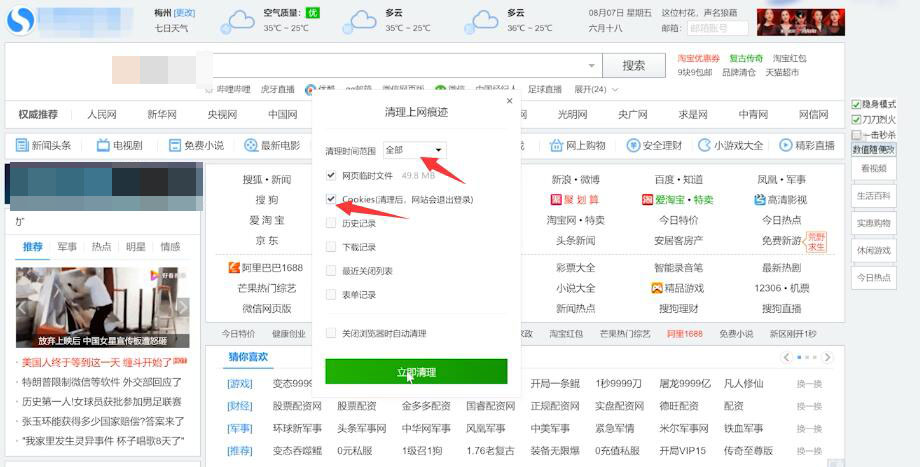Open 爱淘宝·特卖 site shortcut
The height and width of the screenshot is (467, 920).
point(678,200)
